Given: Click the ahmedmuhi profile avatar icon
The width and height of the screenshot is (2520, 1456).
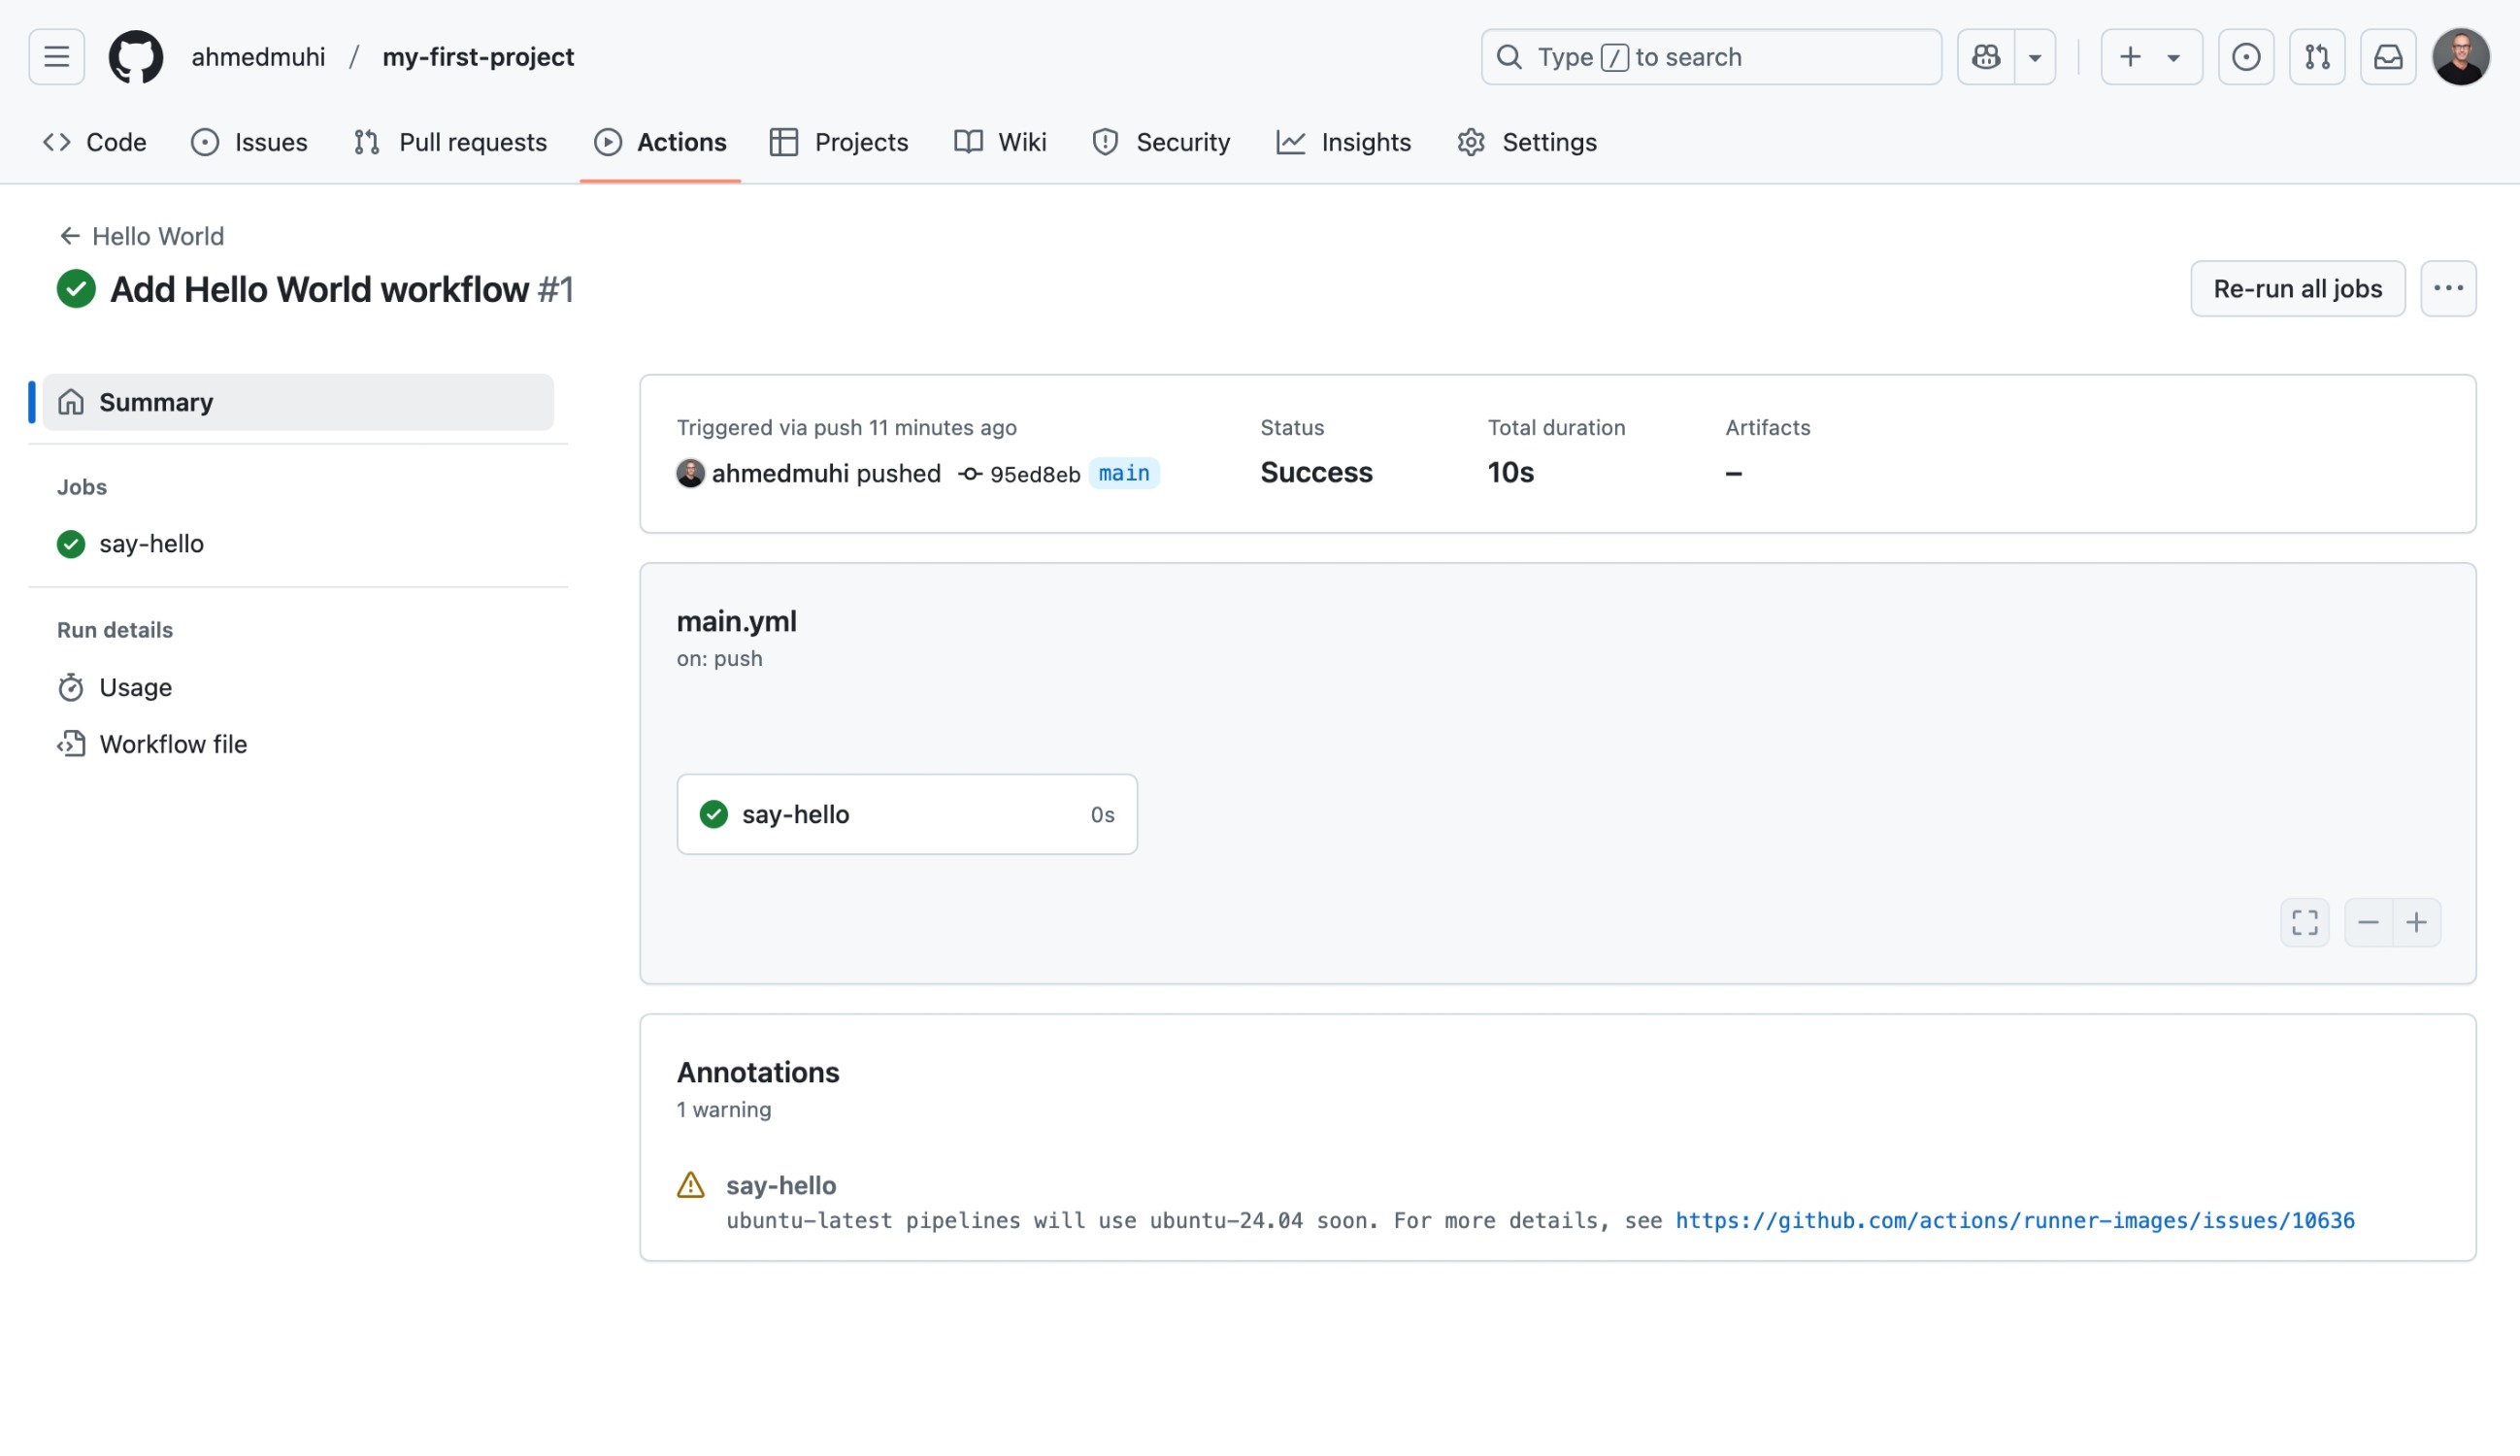Looking at the screenshot, I should (x=690, y=474).
